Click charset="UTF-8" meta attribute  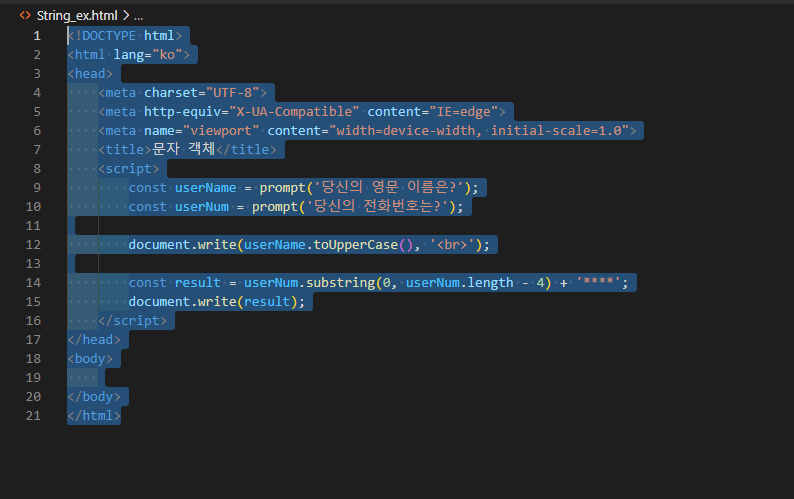[202, 93]
